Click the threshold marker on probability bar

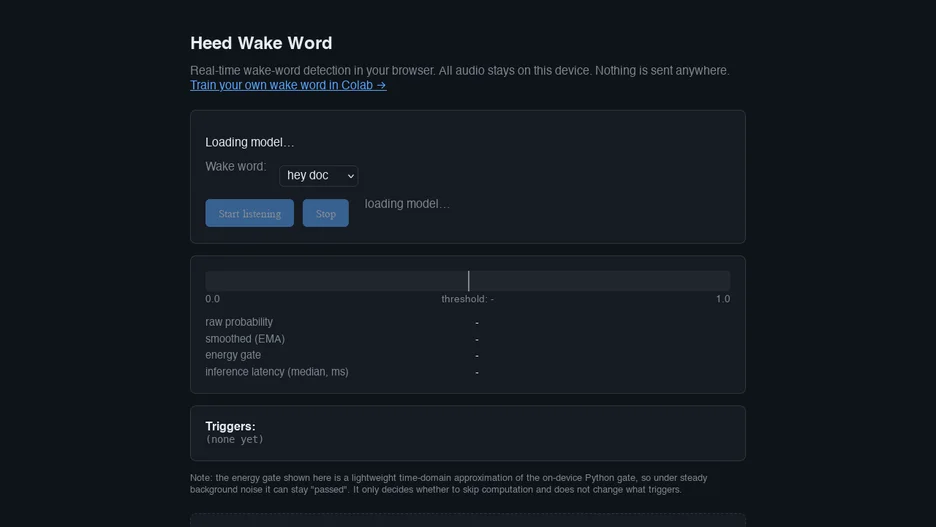pyautogui.click(x=469, y=281)
